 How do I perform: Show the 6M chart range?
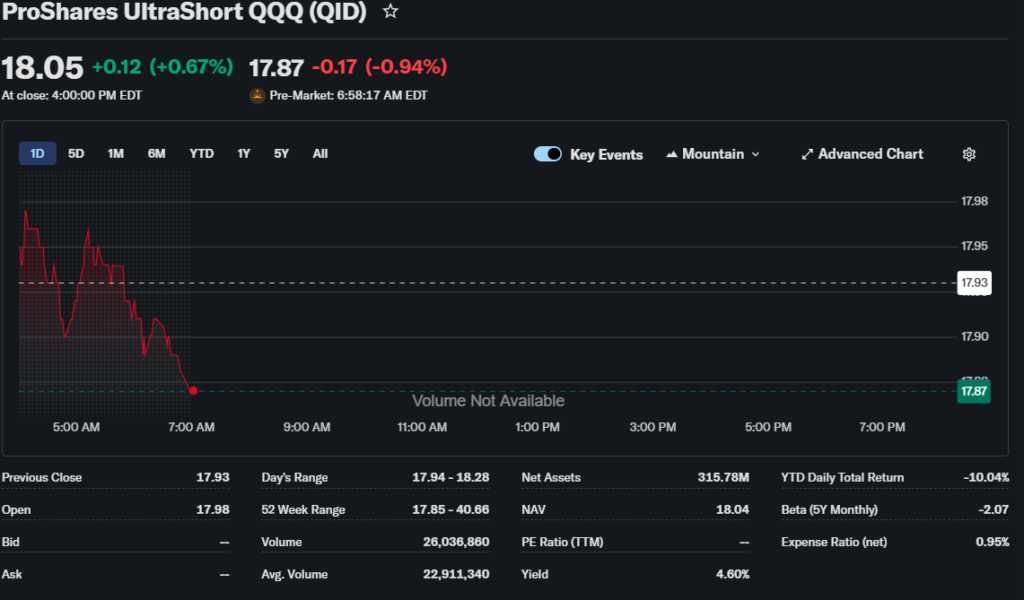[x=156, y=154]
